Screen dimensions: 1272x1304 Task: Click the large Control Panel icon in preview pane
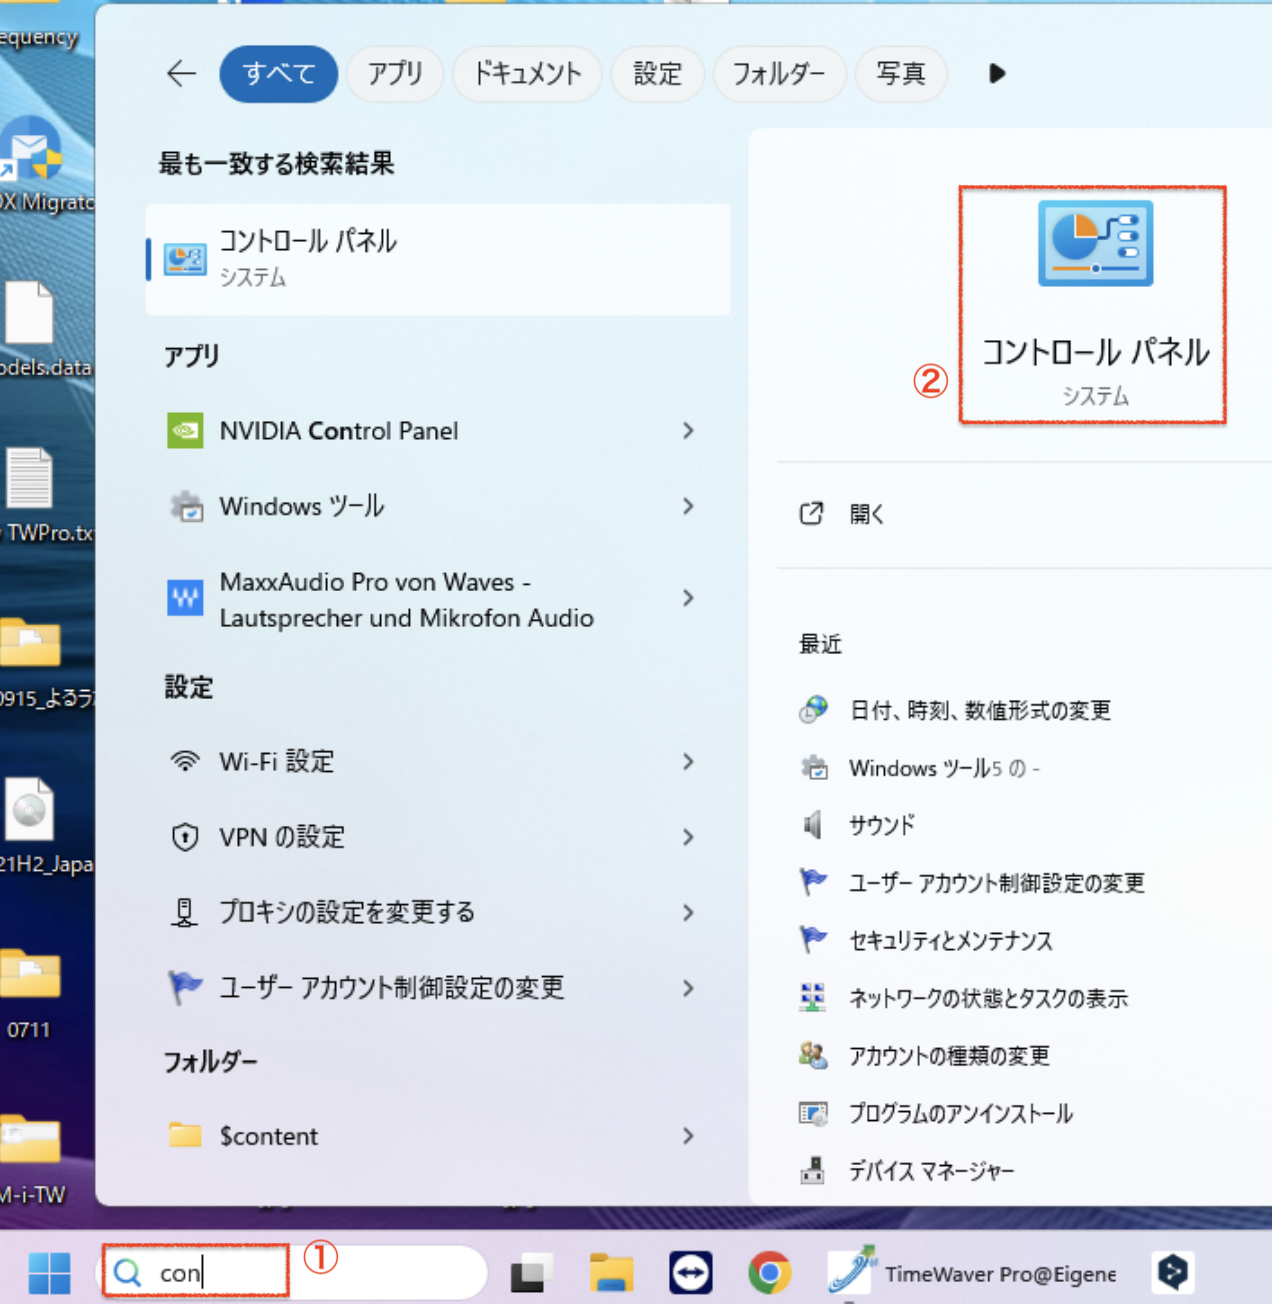pos(1095,243)
